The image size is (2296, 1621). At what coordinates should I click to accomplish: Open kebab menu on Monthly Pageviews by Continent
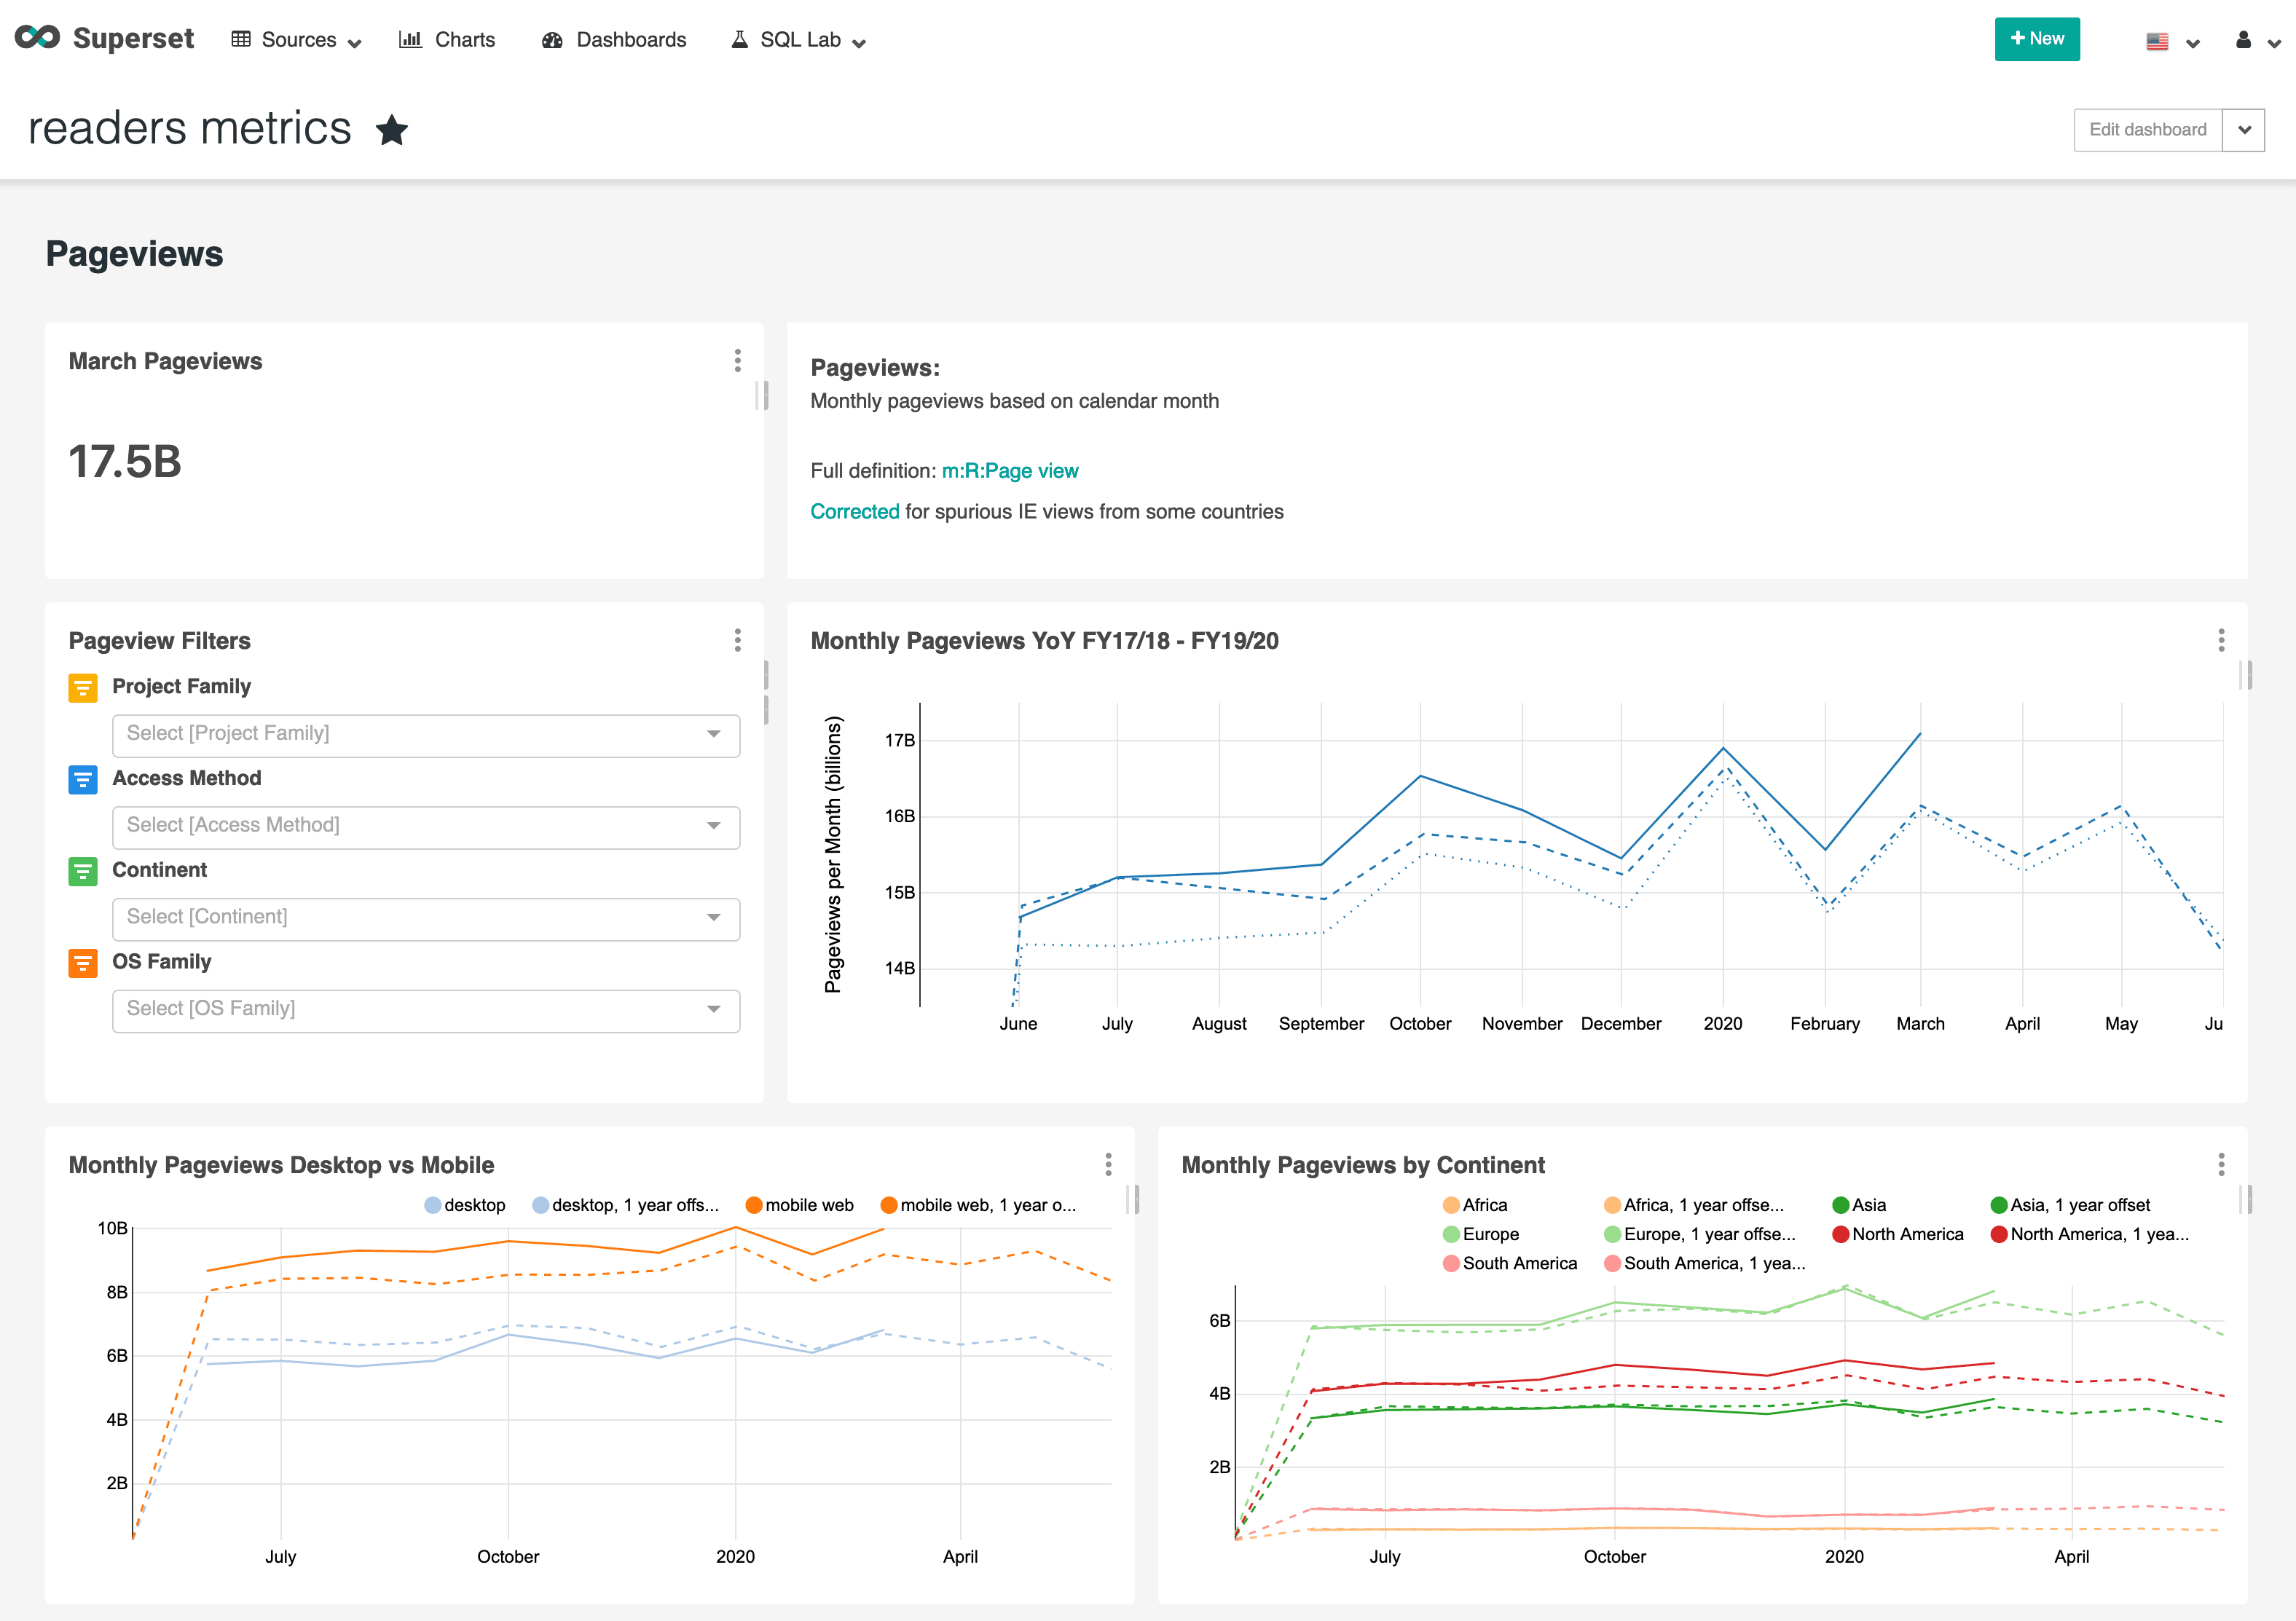[2222, 1164]
